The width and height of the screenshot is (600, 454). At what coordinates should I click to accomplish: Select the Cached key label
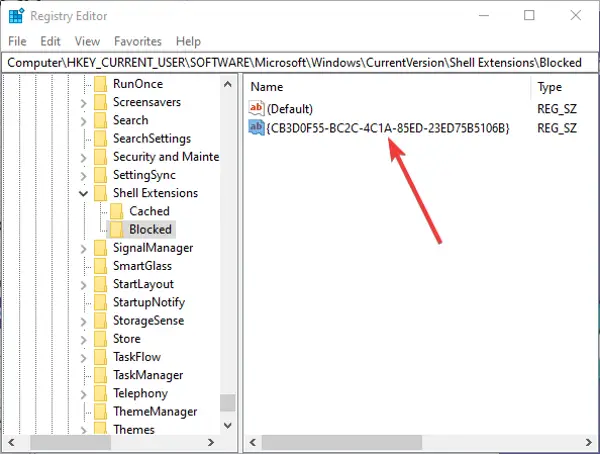[x=149, y=211]
